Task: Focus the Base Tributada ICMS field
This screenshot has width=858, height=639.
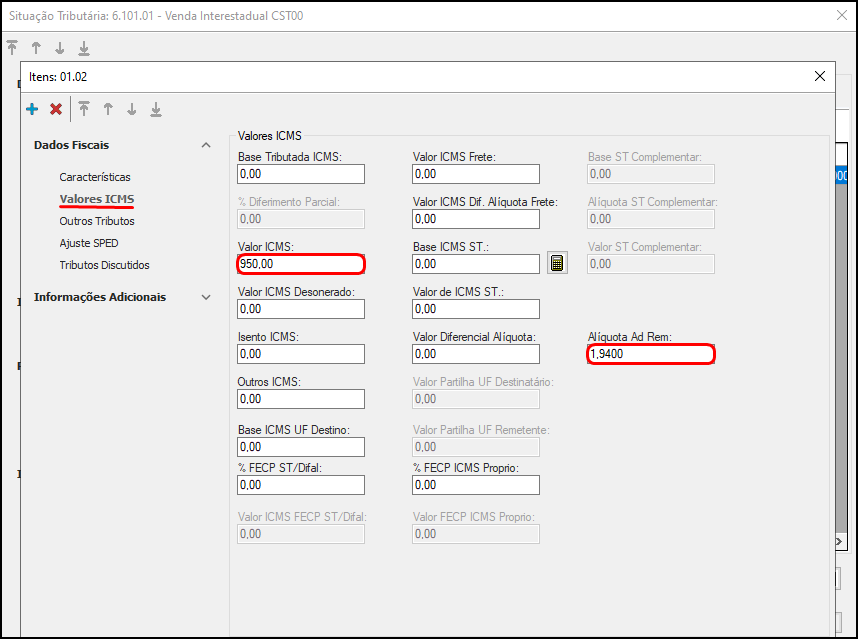Action: coord(301,174)
